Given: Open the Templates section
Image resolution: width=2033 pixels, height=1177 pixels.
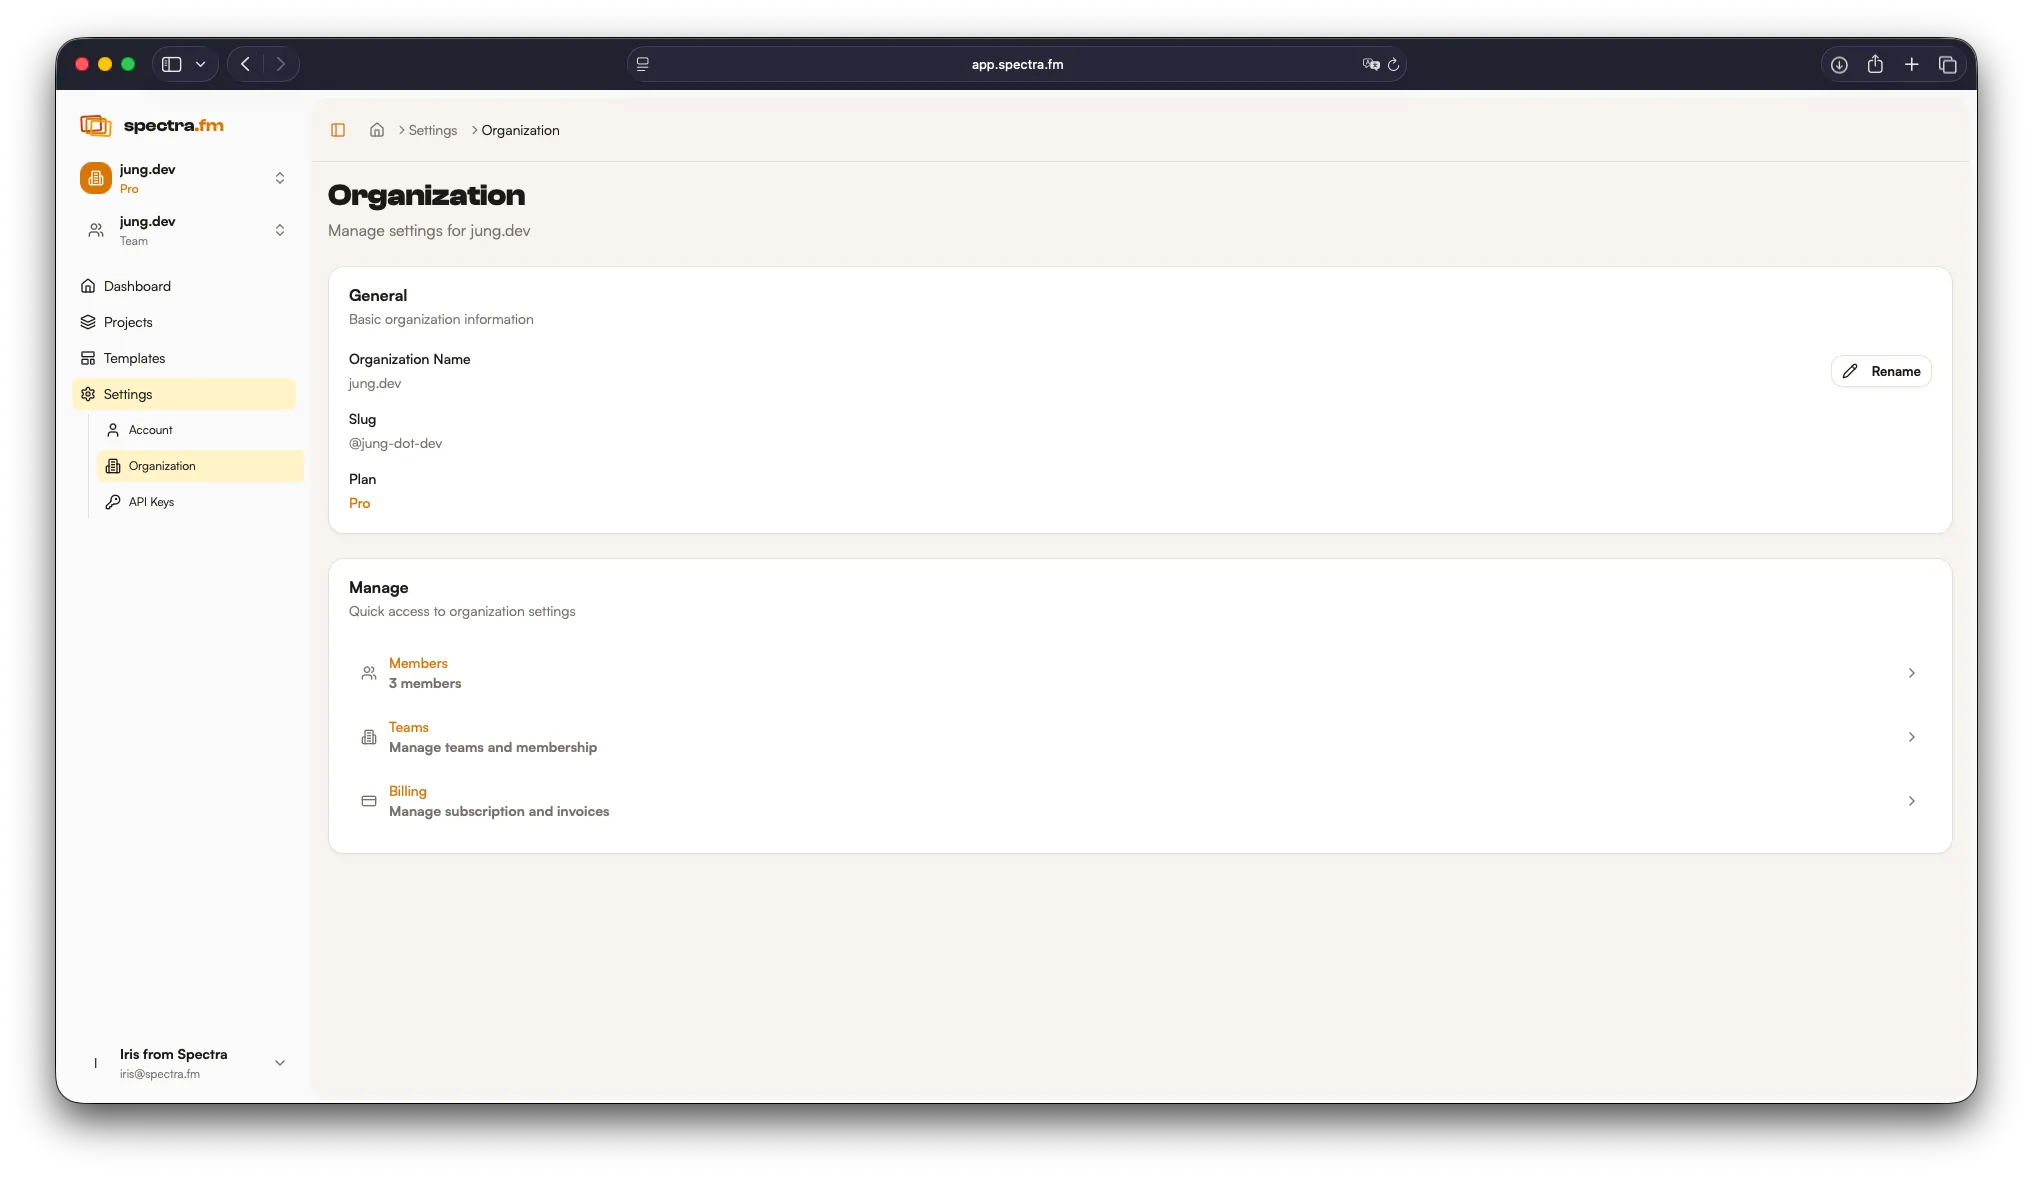Looking at the screenshot, I should (x=134, y=358).
